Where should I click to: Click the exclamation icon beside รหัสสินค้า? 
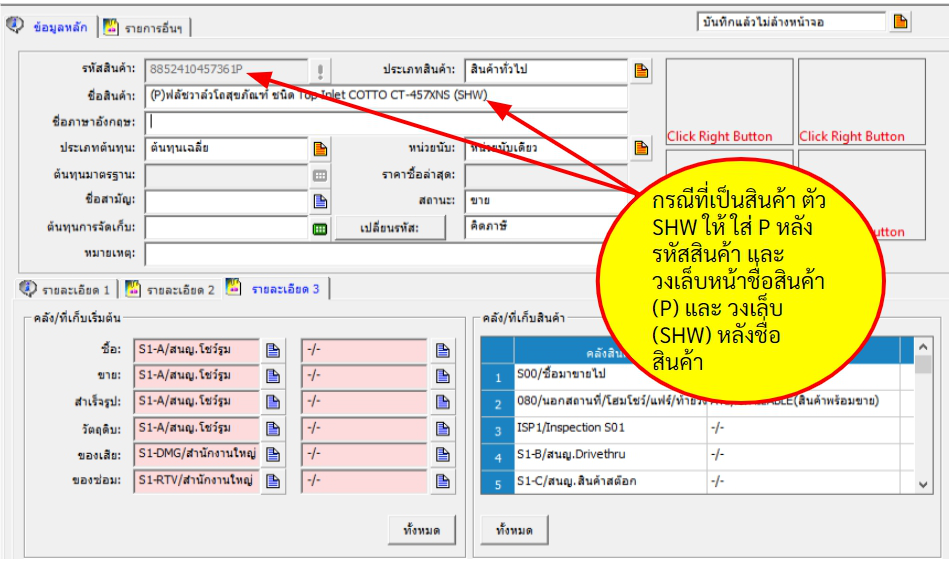320,71
